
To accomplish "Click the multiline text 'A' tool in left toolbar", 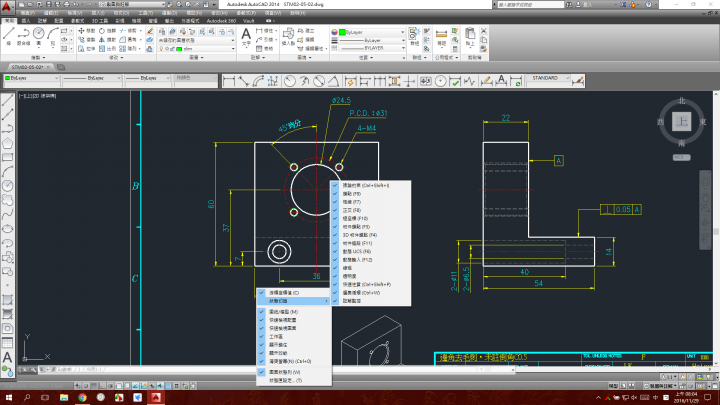I will pos(7,357).
